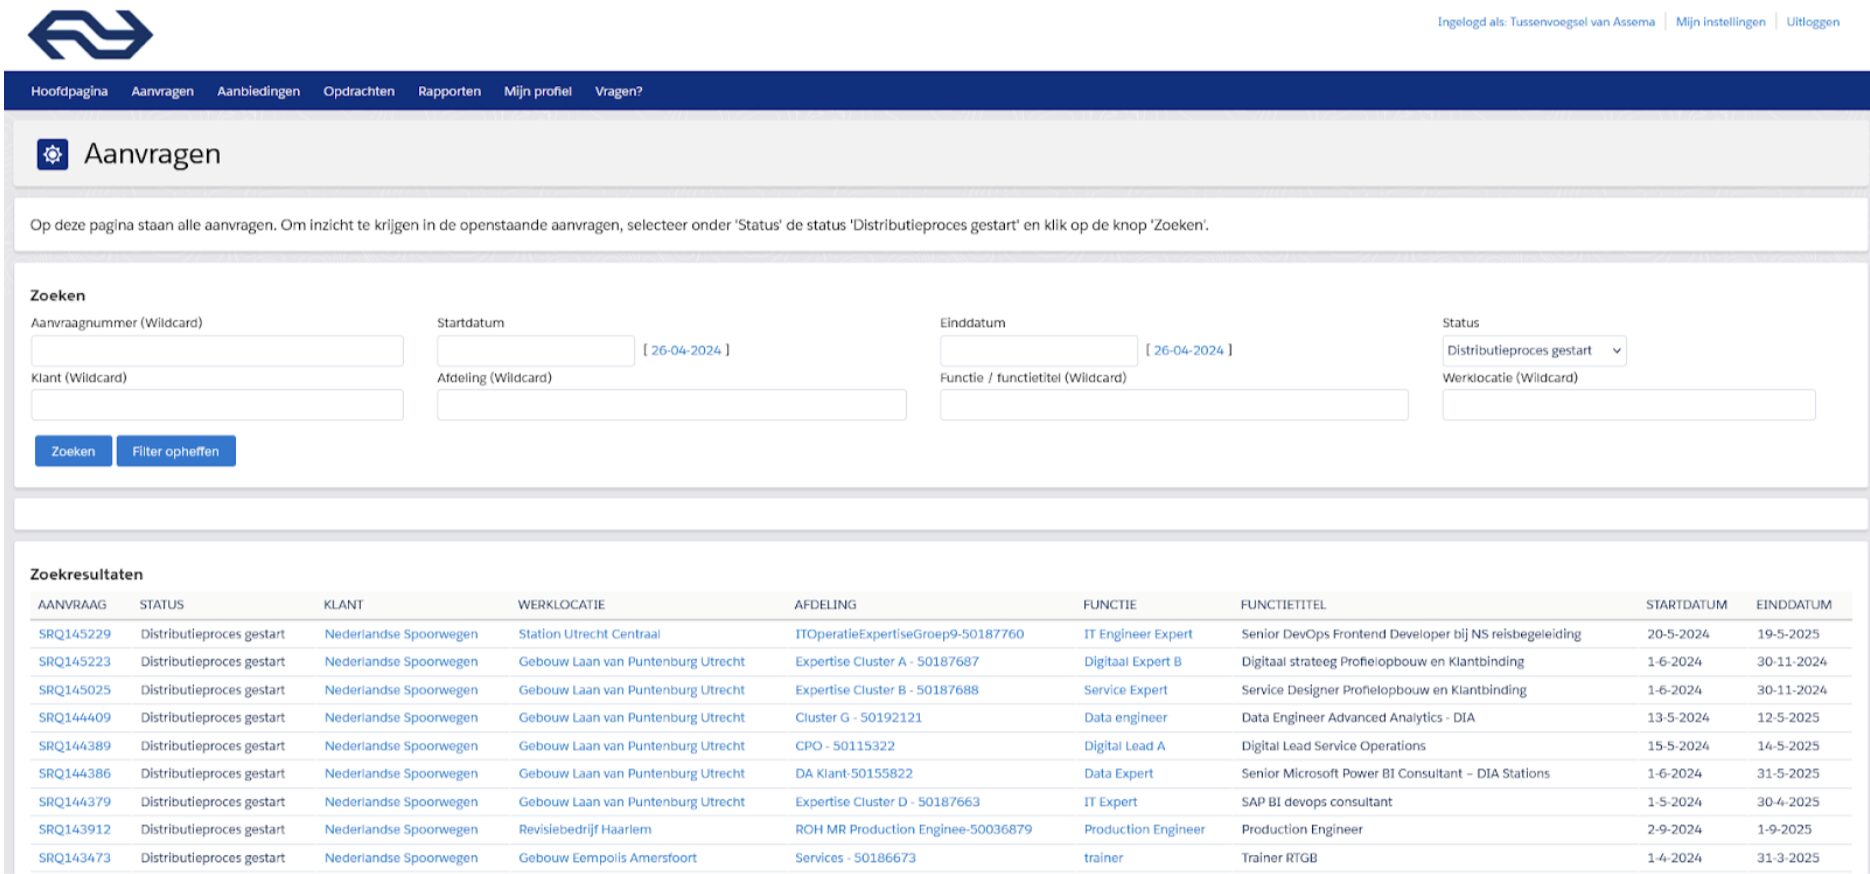The width and height of the screenshot is (1870, 874).
Task: Select 'Digital Lead Service Operations' title cell
Action: pos(1333,746)
